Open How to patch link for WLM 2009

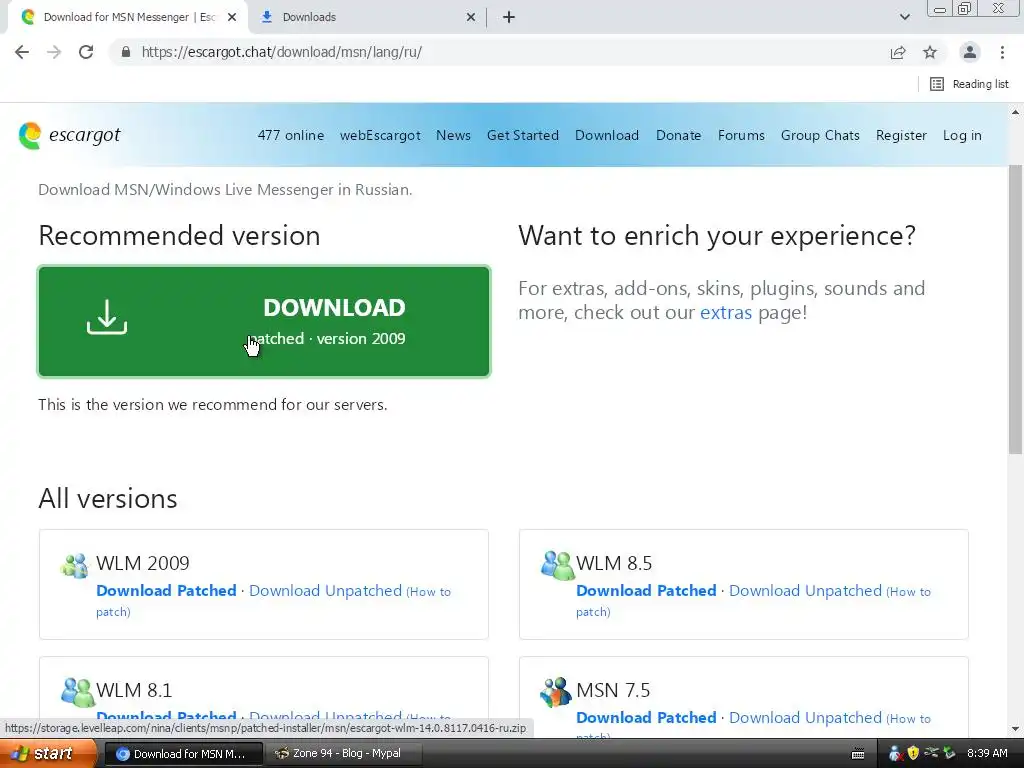tap(430, 592)
